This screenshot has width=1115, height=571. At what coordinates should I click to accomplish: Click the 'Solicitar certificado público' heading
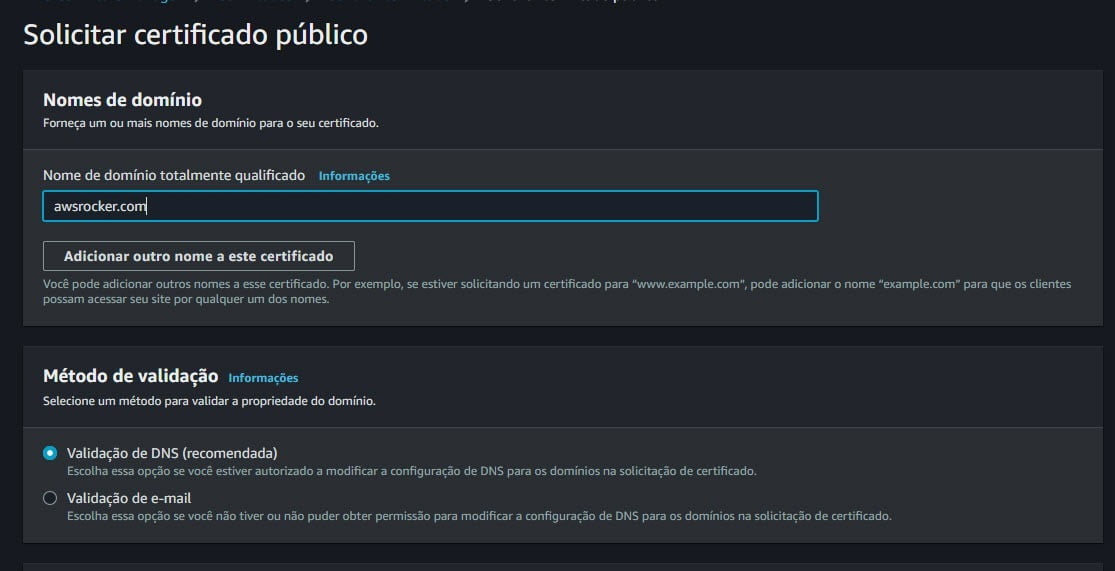196,35
